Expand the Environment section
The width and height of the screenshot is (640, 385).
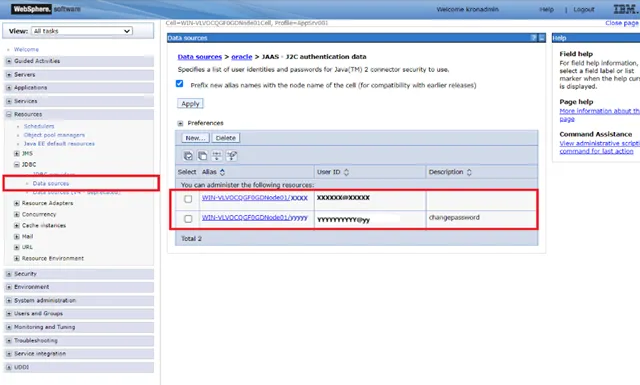9,287
